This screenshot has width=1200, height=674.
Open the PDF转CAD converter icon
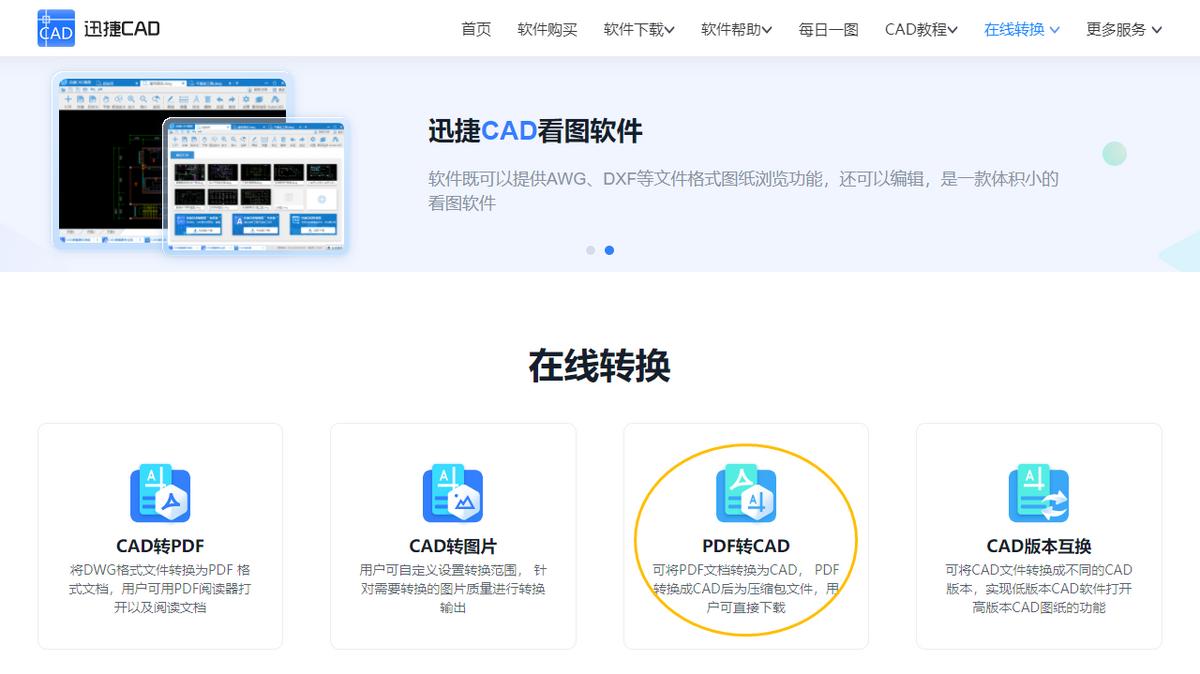(x=746, y=492)
